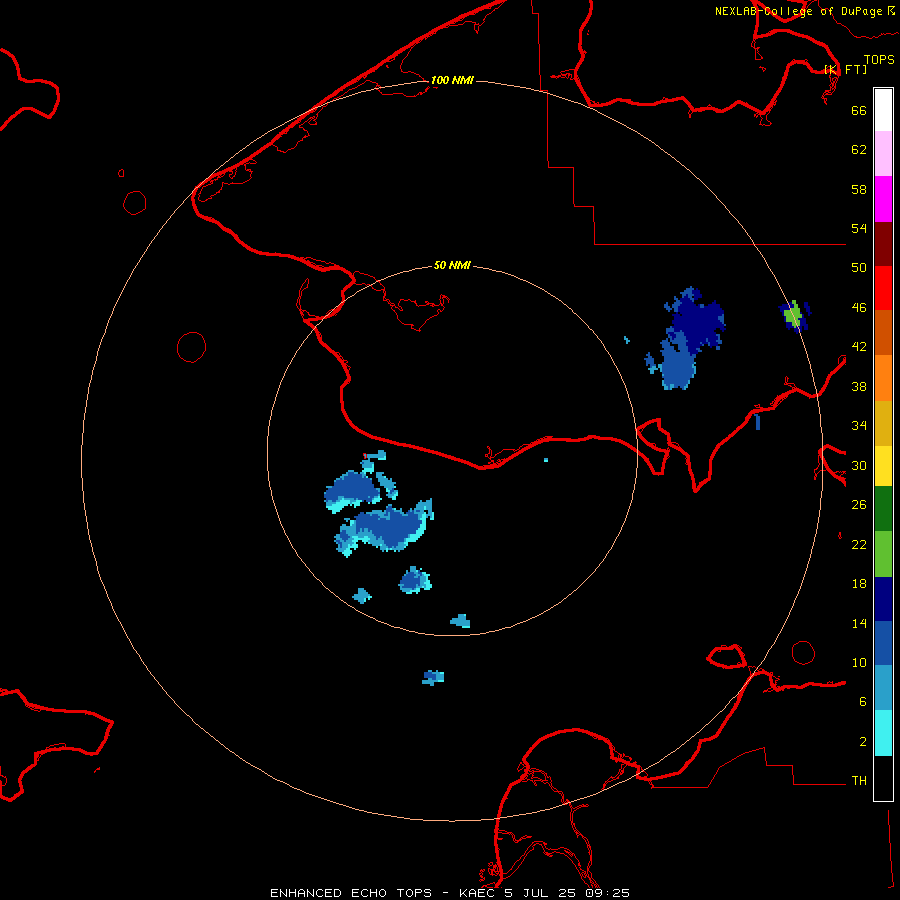Pick the navy swatch in the tops legend
Screen dimensions: 900x900
[883, 599]
